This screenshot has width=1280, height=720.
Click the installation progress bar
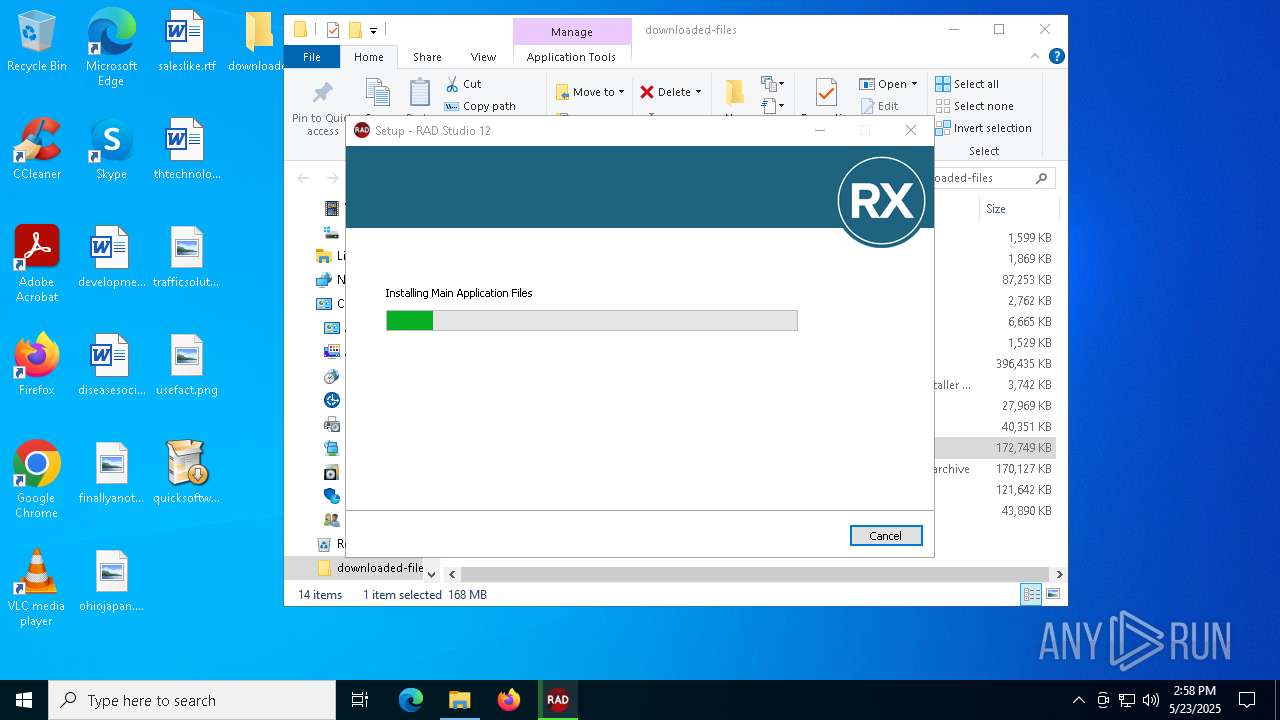pyautogui.click(x=592, y=320)
